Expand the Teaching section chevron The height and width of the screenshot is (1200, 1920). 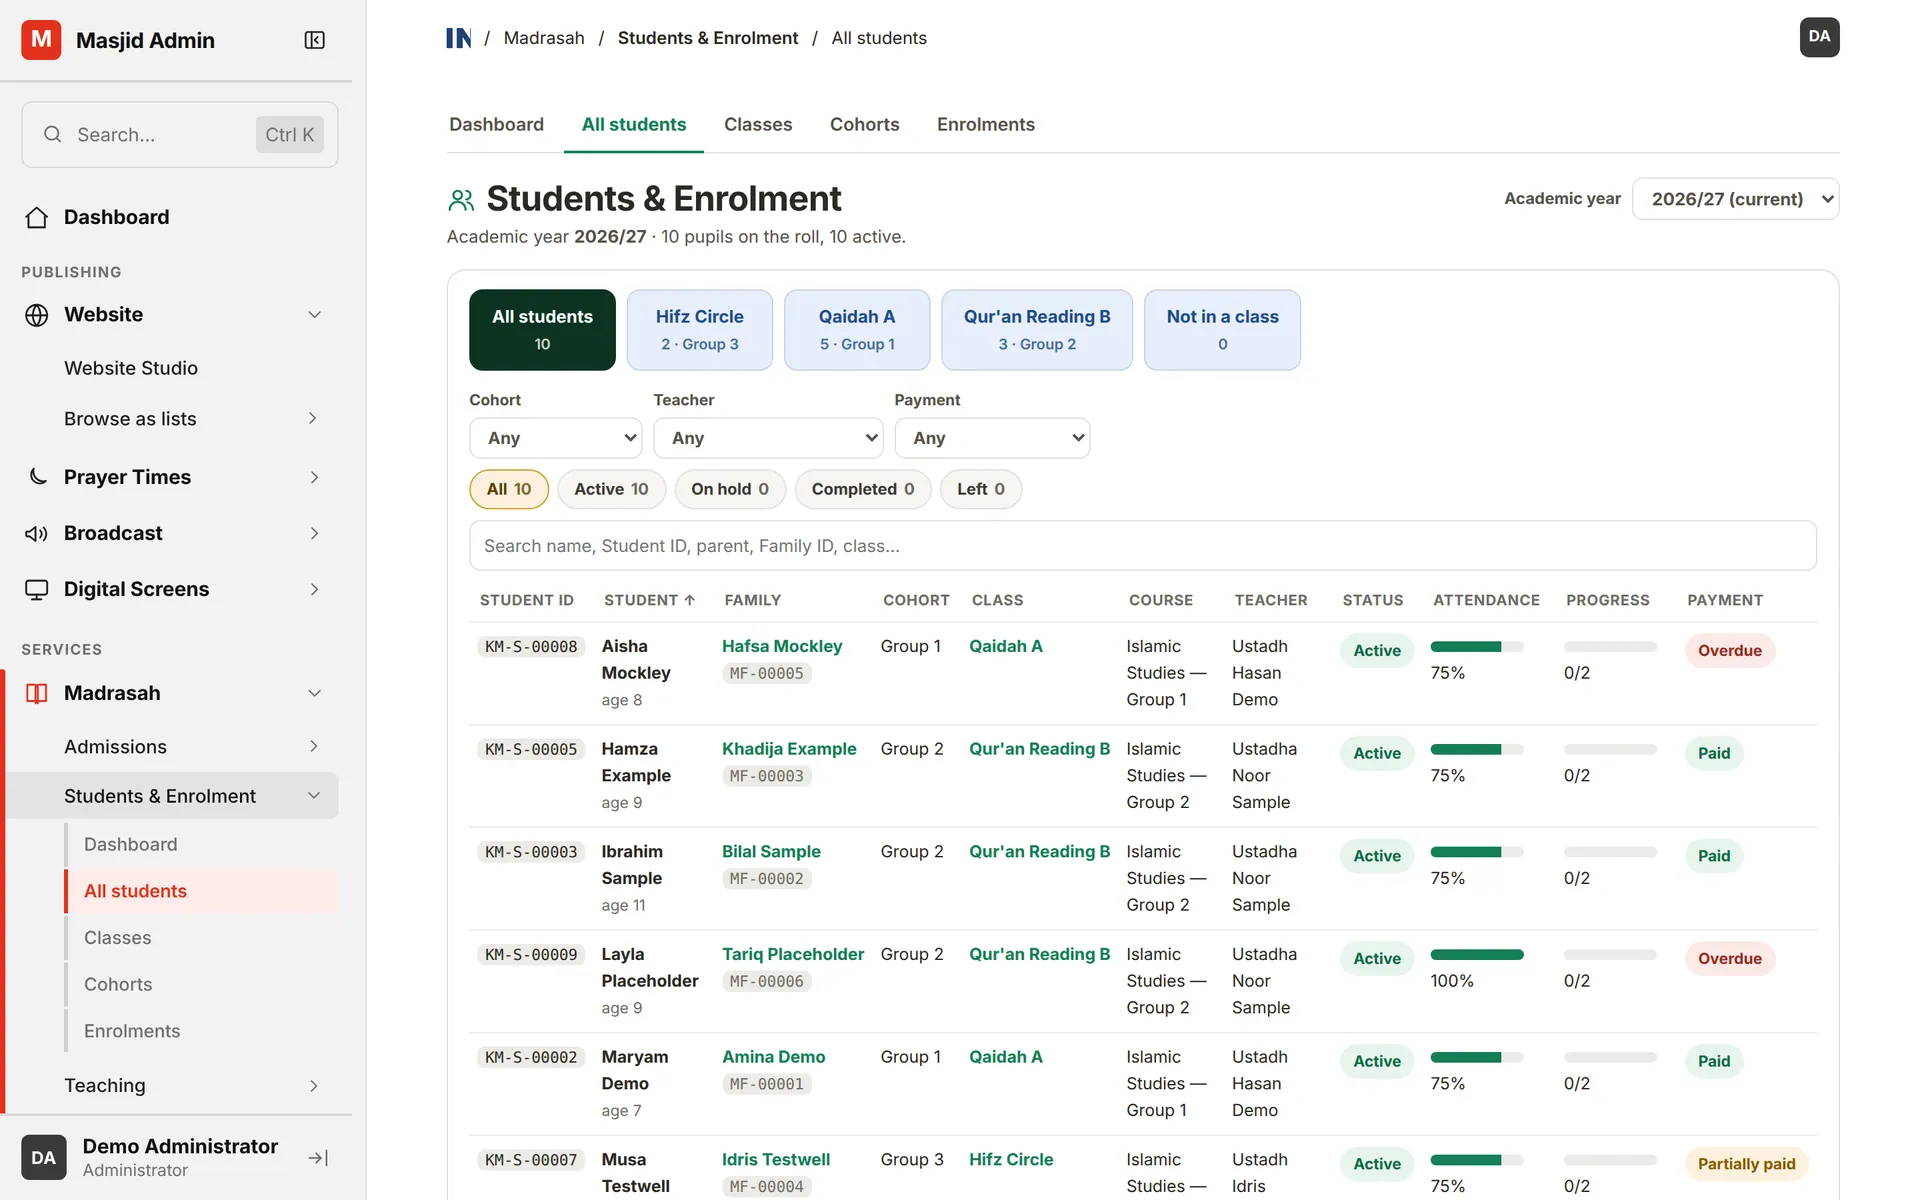pos(314,1086)
